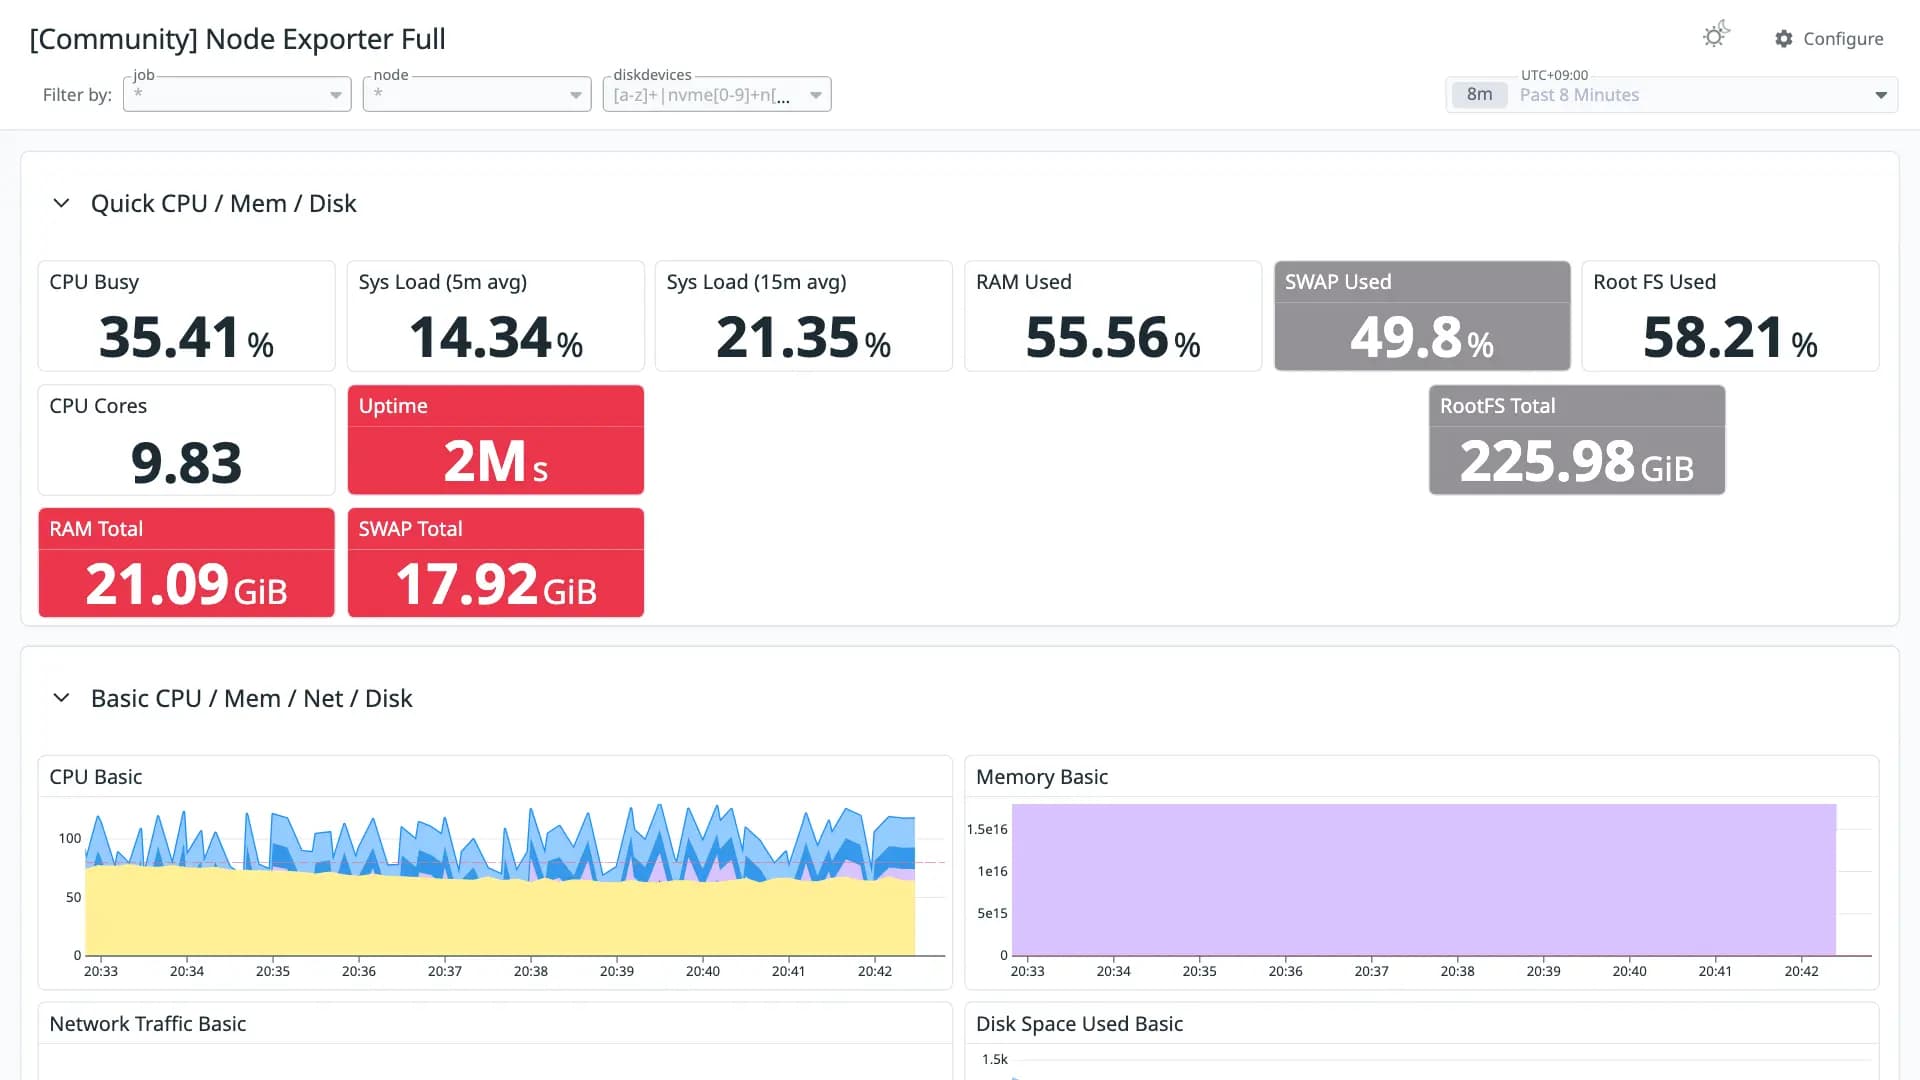Click the Network Traffic Basic panel title
The height and width of the screenshot is (1080, 1920).
coord(148,1024)
